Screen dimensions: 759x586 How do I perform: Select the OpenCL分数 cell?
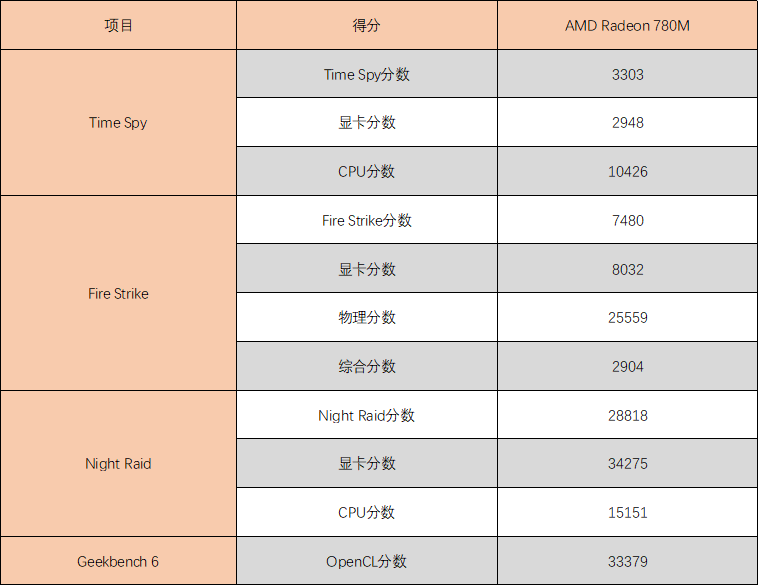click(367, 561)
